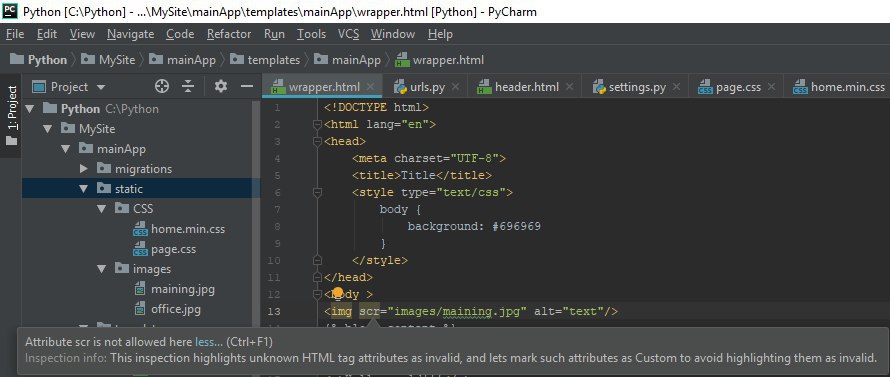Collapse the Python root folder

(x=30, y=109)
